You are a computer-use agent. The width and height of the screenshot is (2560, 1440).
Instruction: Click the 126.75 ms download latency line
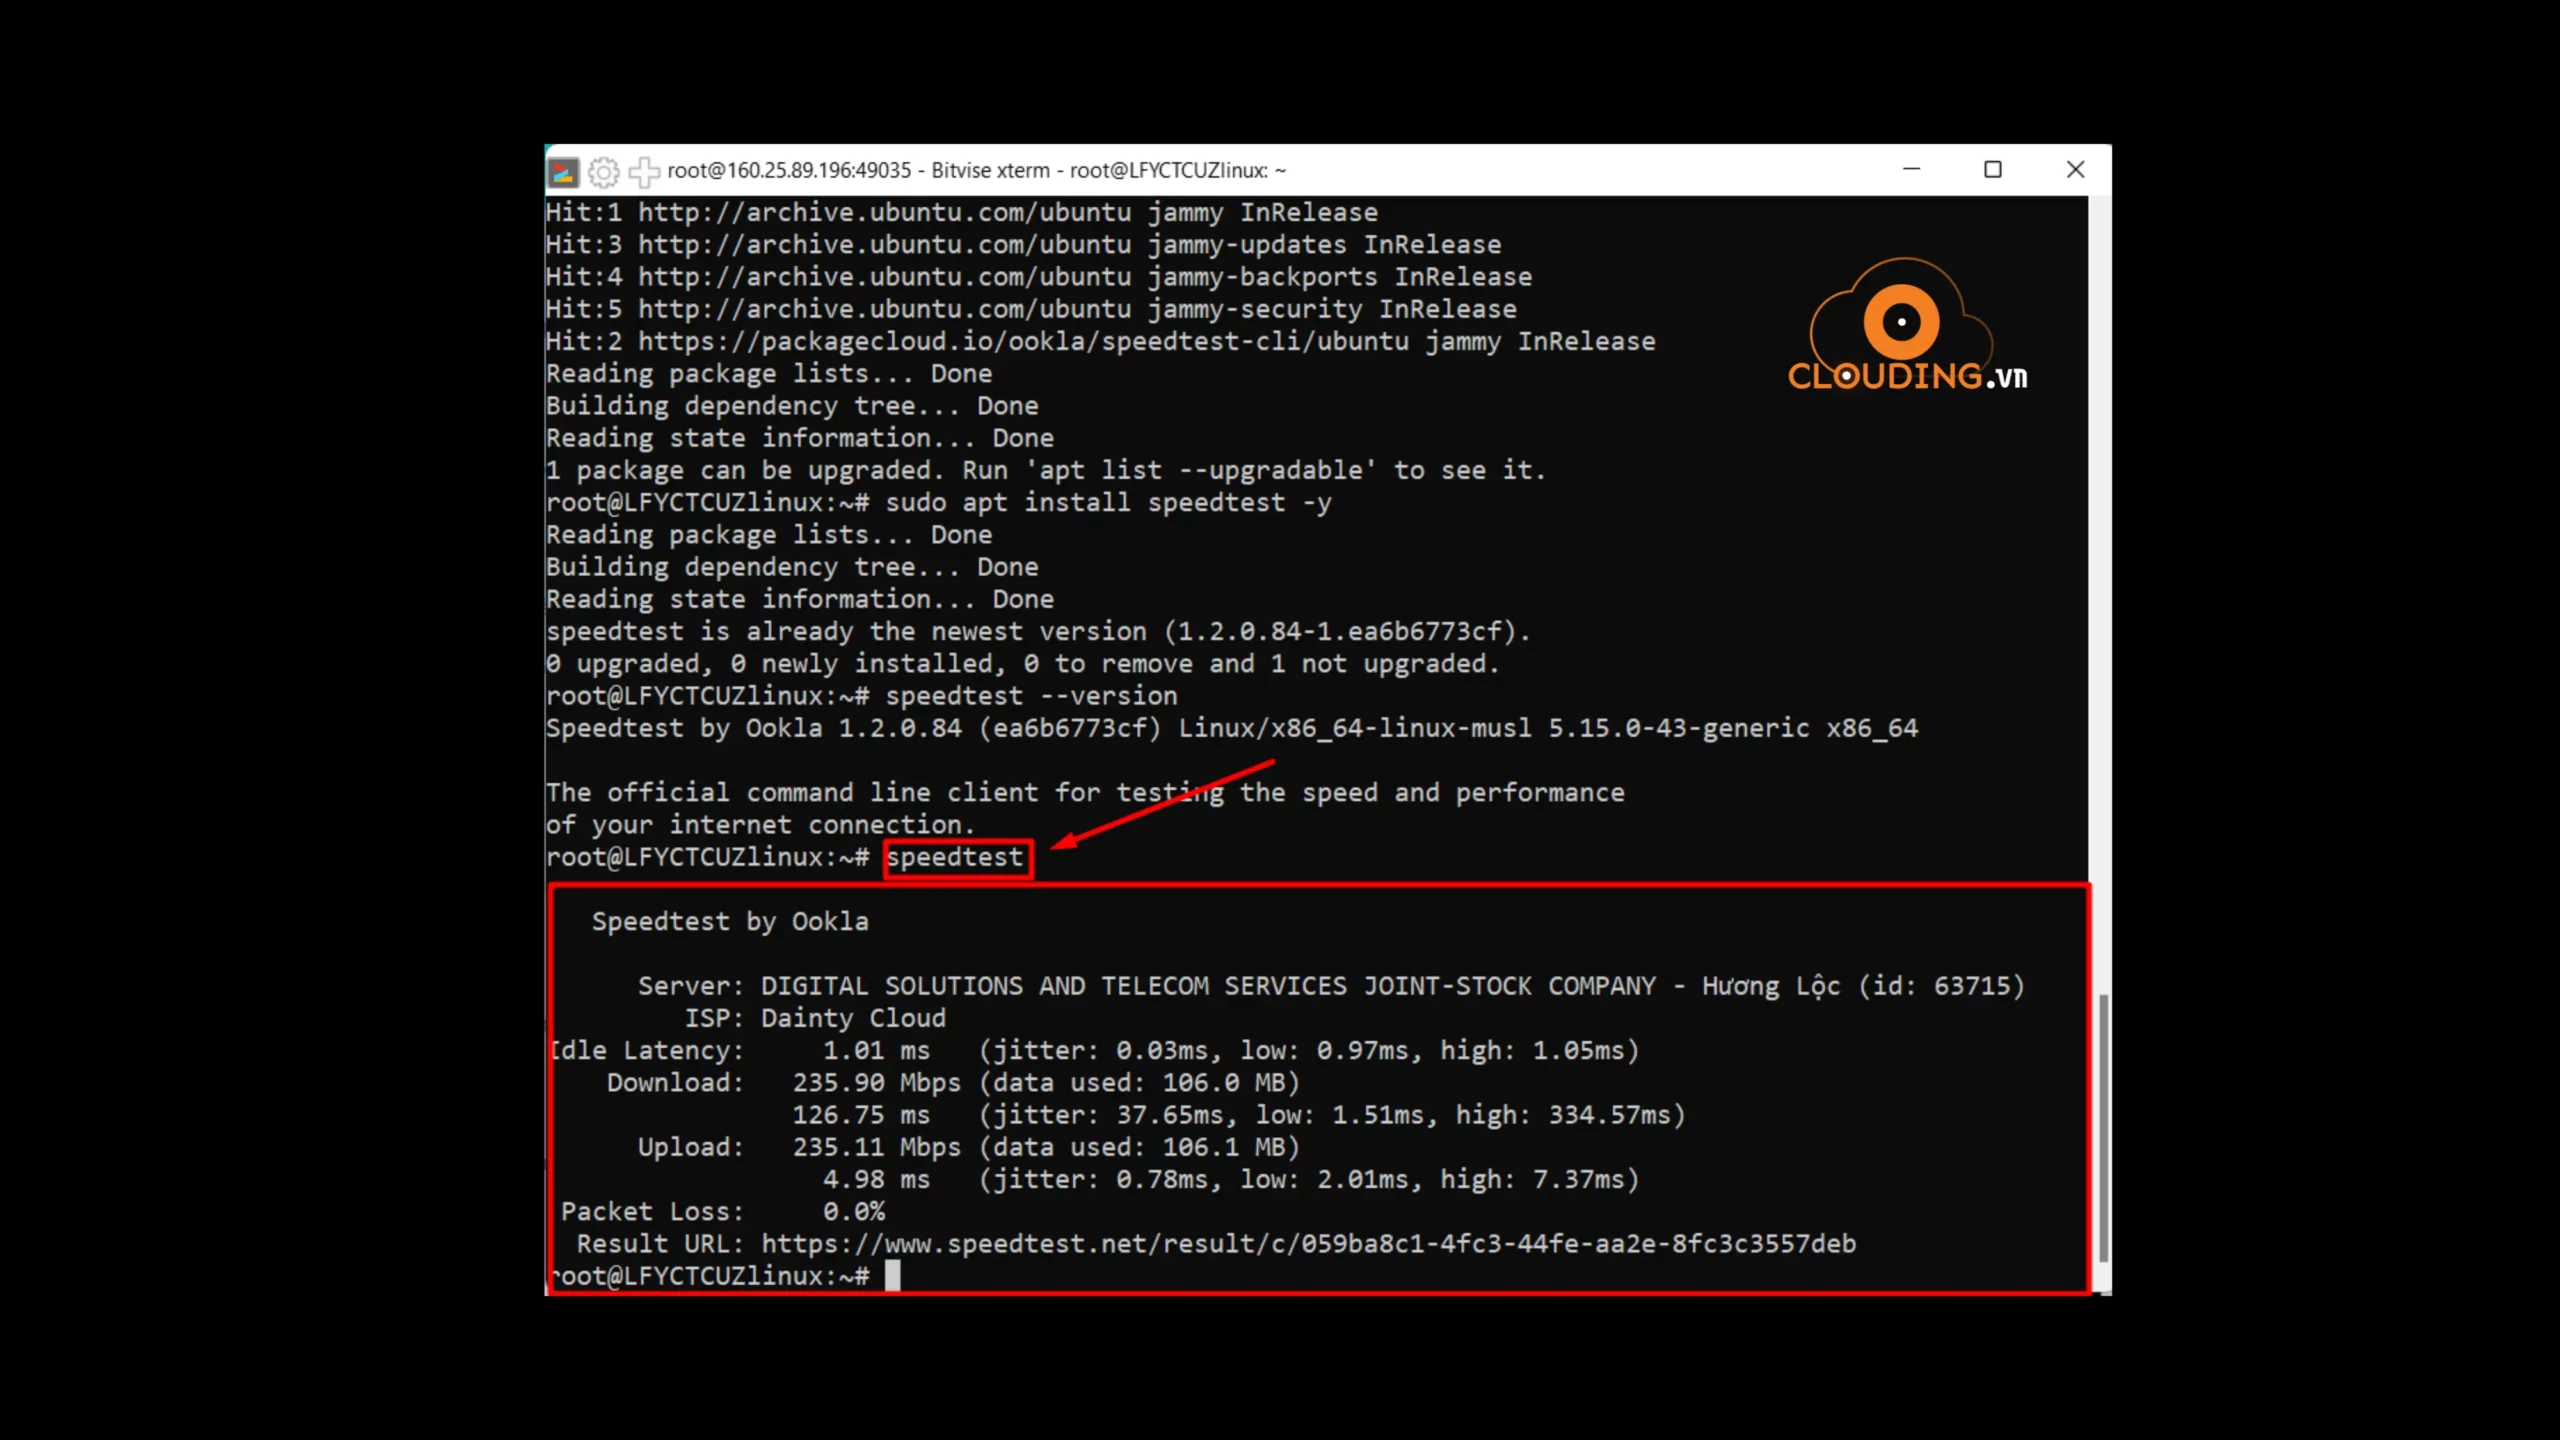(1239, 1114)
